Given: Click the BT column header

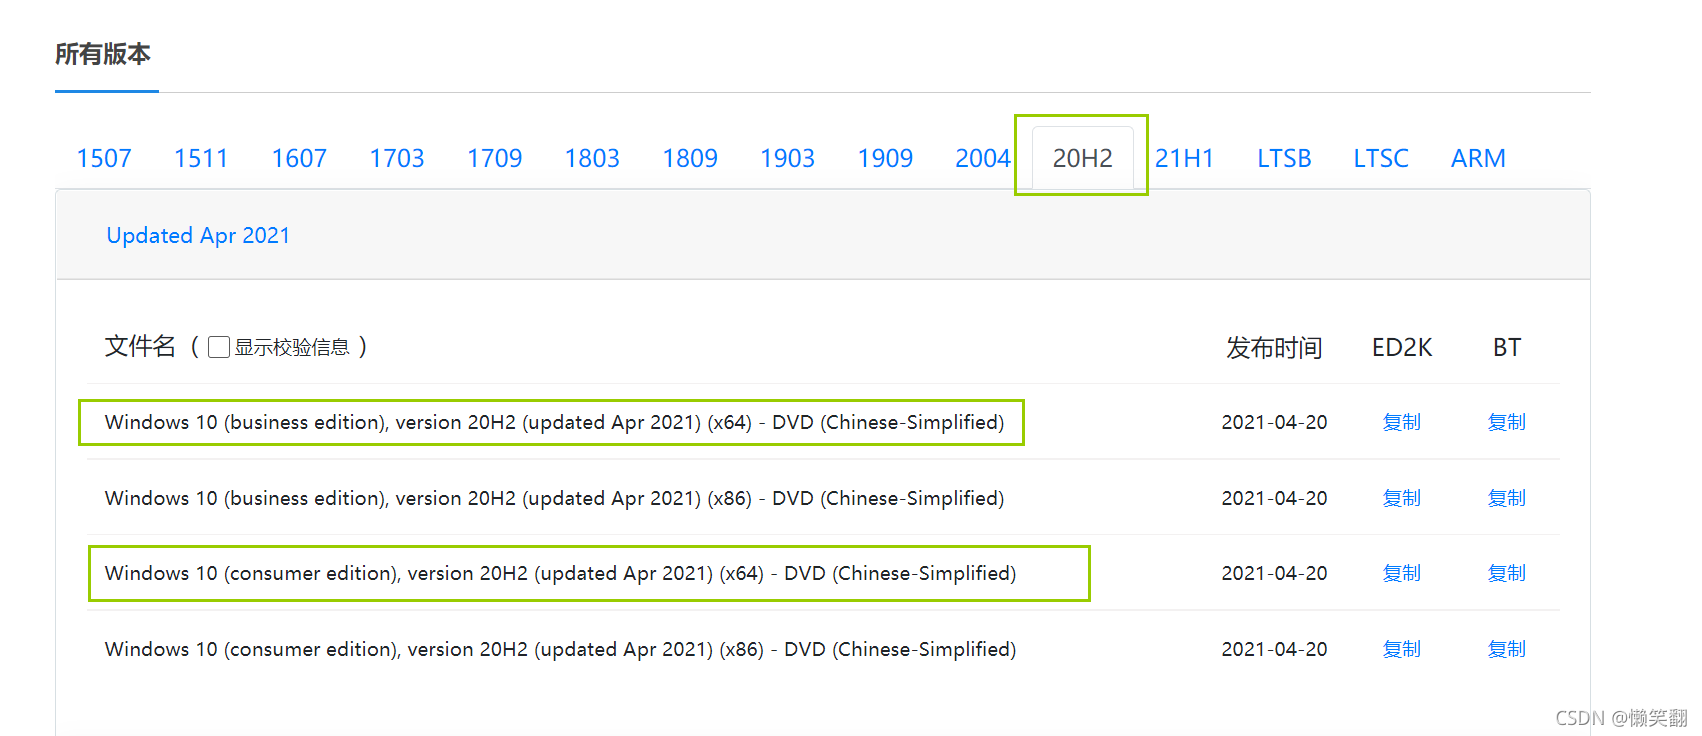Looking at the screenshot, I should click(1507, 348).
